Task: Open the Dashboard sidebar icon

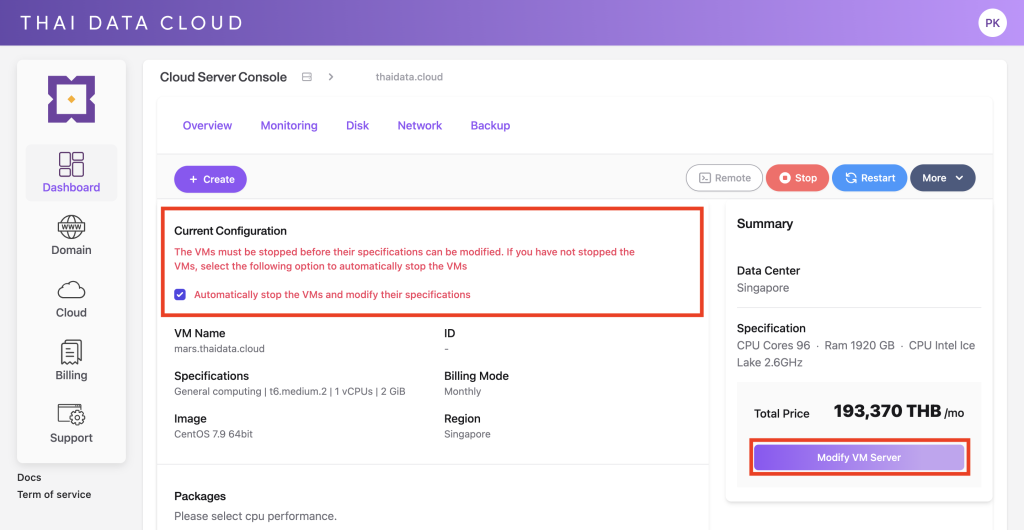Action: coord(71,164)
